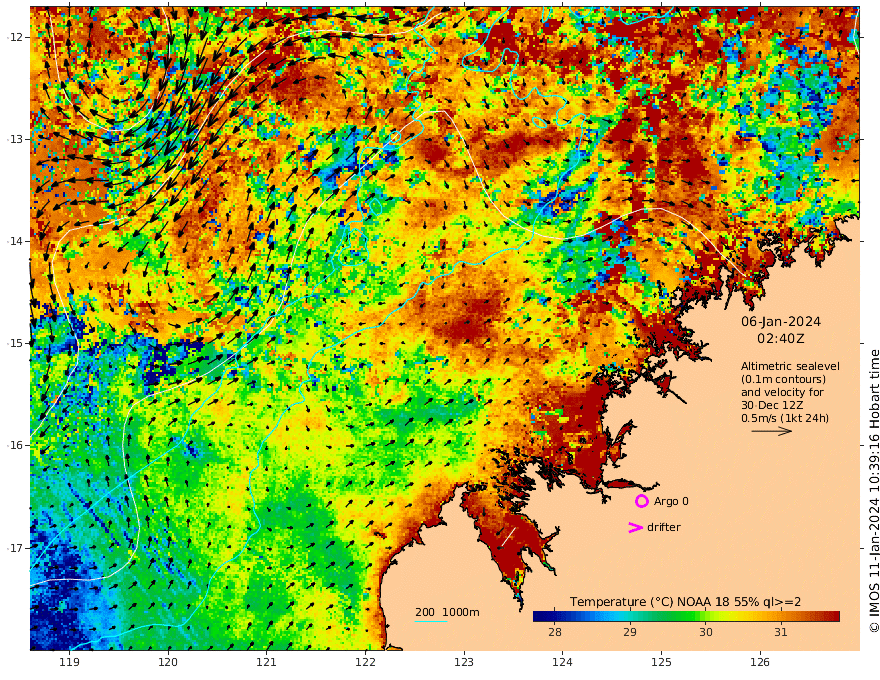This screenshot has height=680, width=880.
Task: Click the 'Altimetric sealevel' legend text
Action: coord(790,366)
